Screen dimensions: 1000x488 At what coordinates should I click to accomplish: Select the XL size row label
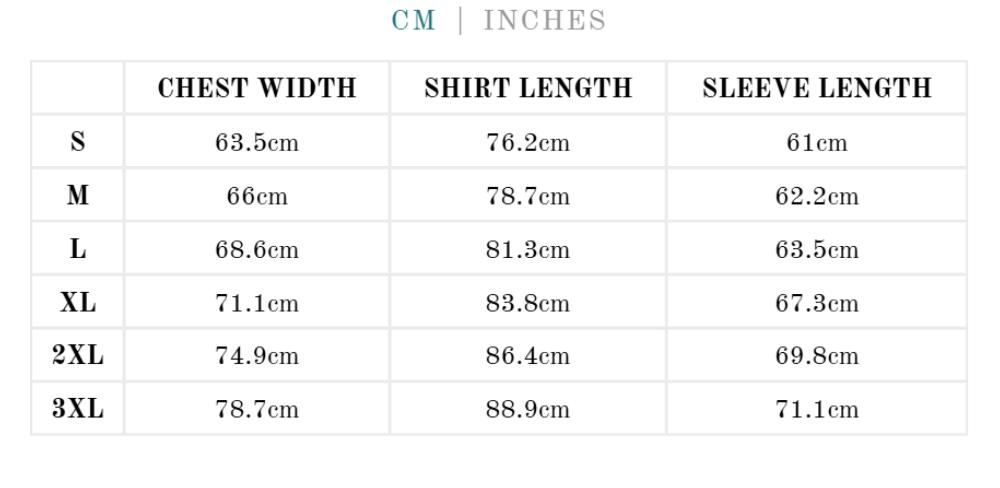(x=78, y=303)
